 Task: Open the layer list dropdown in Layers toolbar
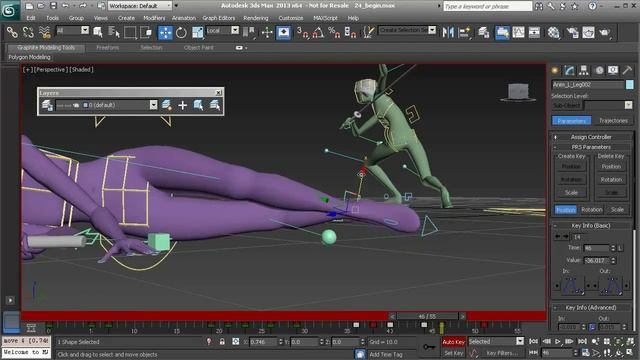point(153,105)
